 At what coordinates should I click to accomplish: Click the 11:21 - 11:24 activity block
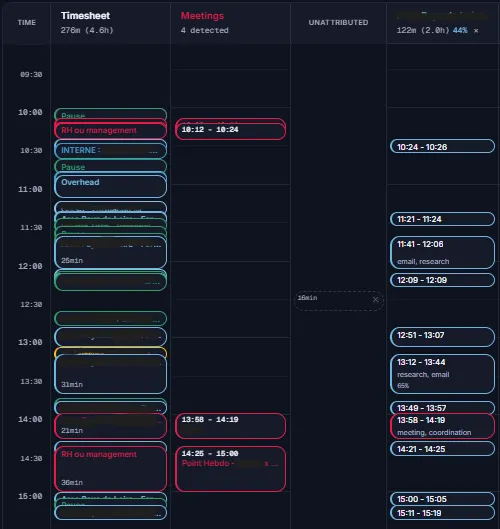click(x=442, y=219)
